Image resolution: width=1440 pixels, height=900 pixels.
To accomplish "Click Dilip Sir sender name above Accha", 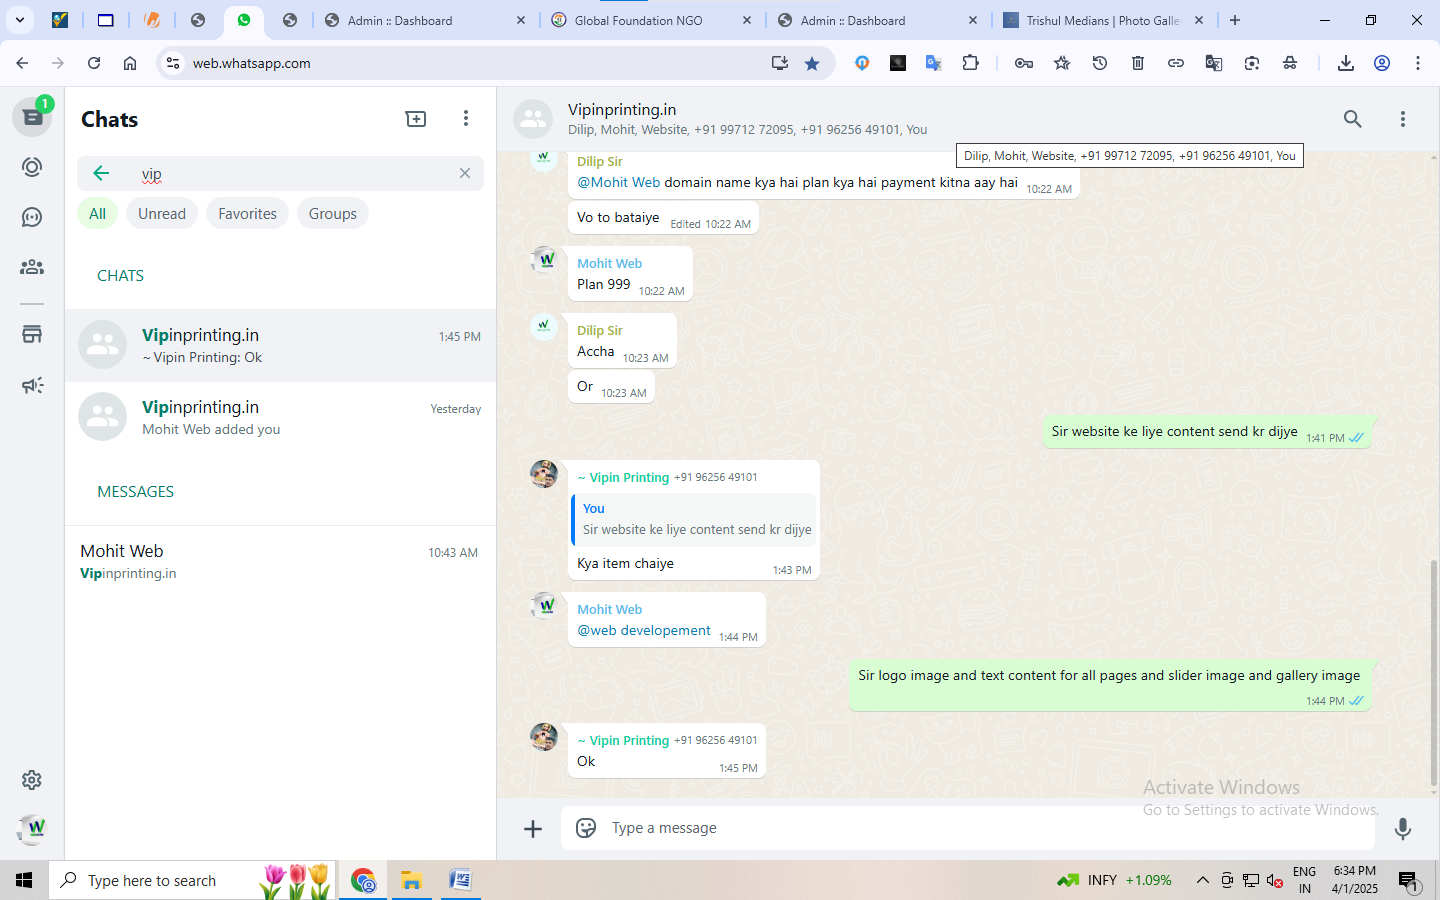I will 600,330.
